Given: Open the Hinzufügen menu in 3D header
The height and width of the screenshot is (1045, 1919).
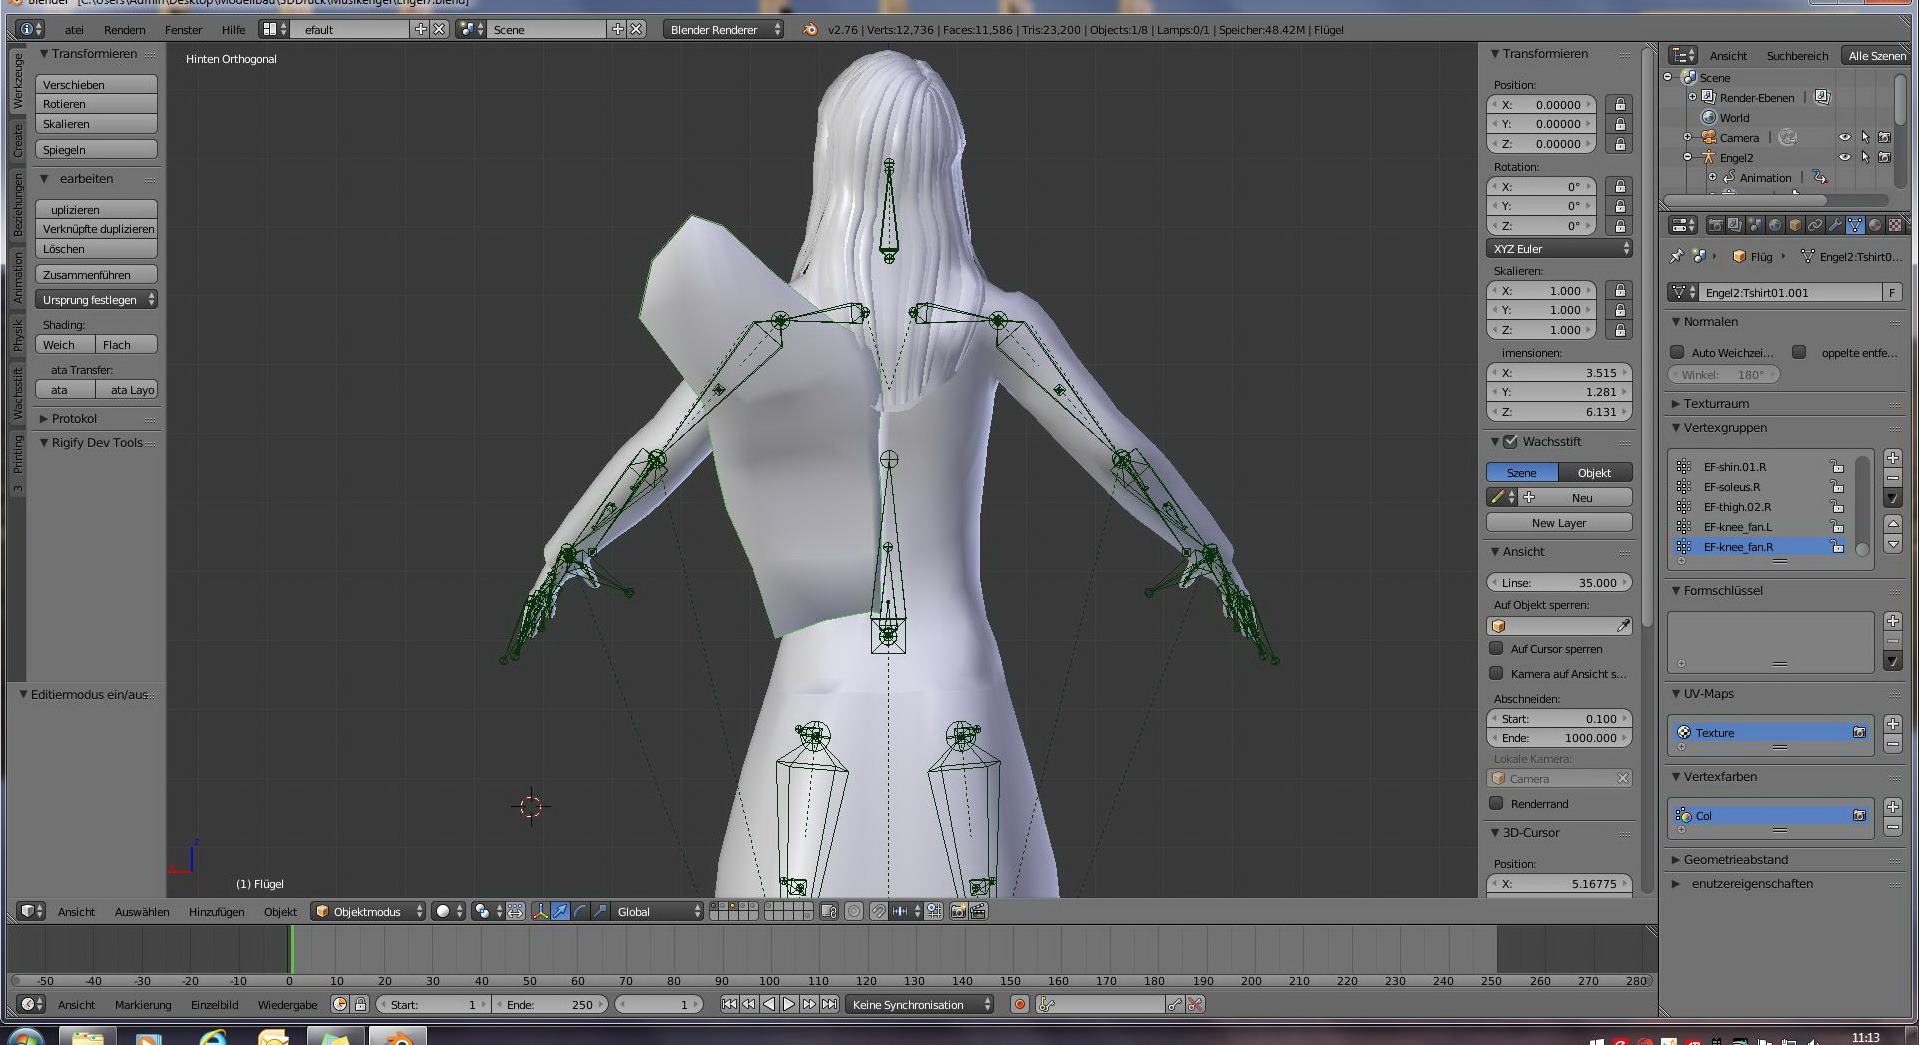Looking at the screenshot, I should [216, 911].
